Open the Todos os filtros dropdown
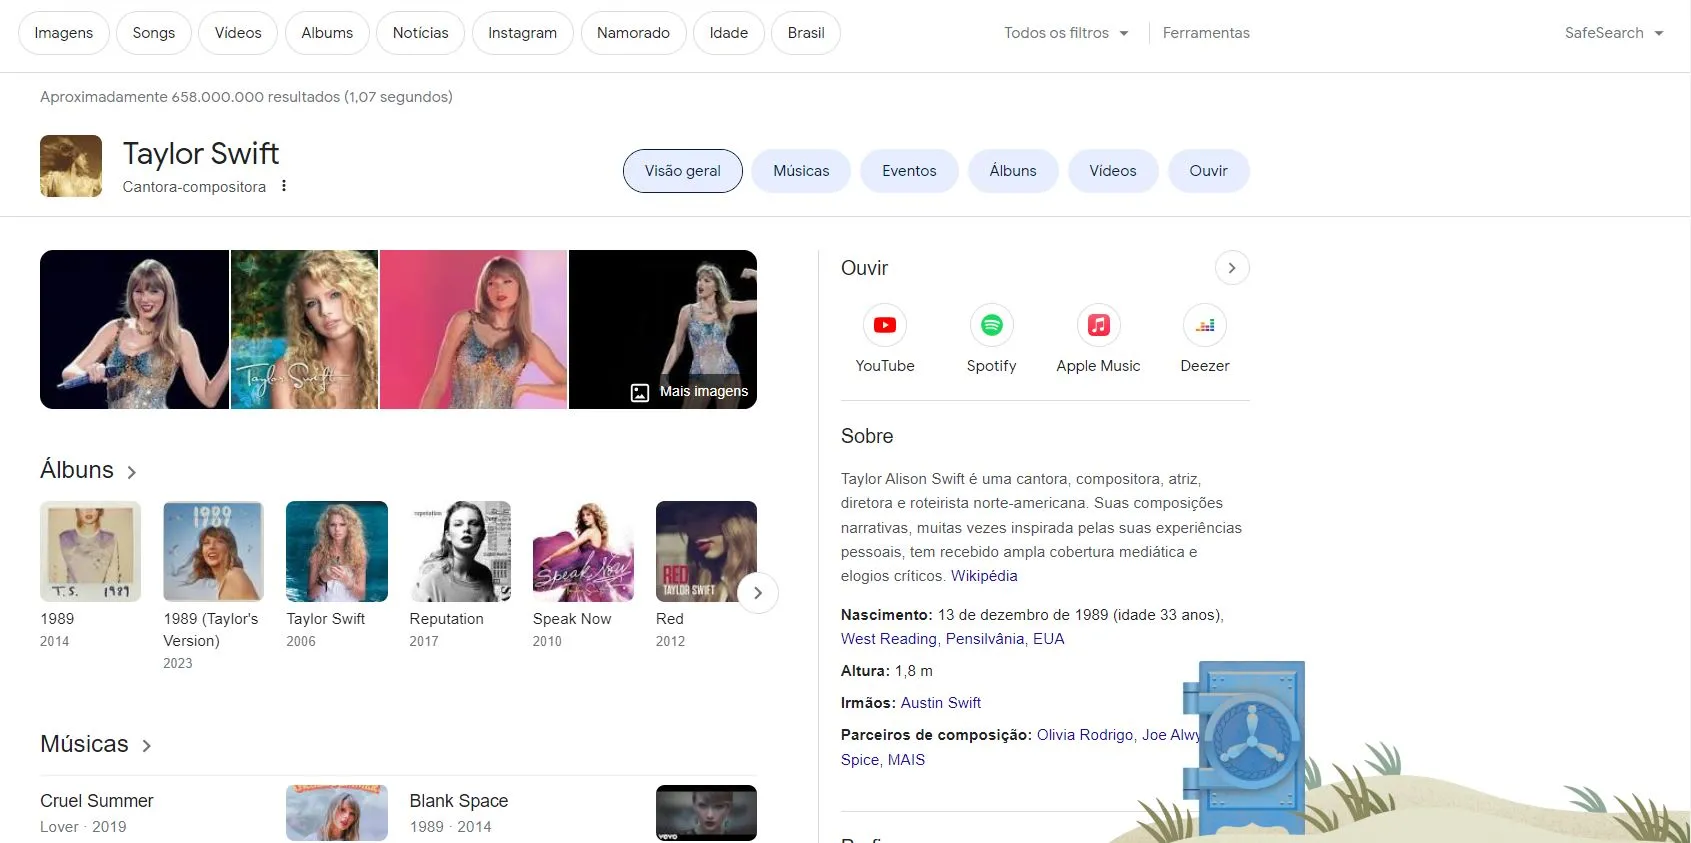The image size is (1691, 843). coord(1067,33)
